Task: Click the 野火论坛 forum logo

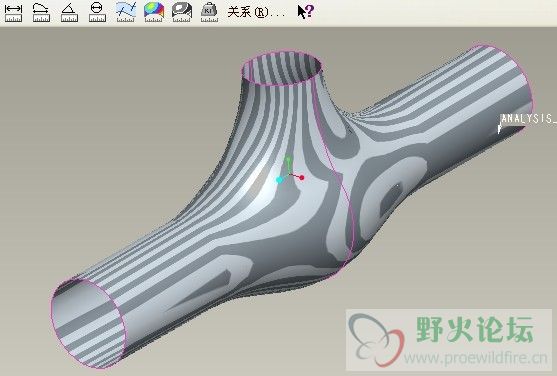Action: point(475,329)
